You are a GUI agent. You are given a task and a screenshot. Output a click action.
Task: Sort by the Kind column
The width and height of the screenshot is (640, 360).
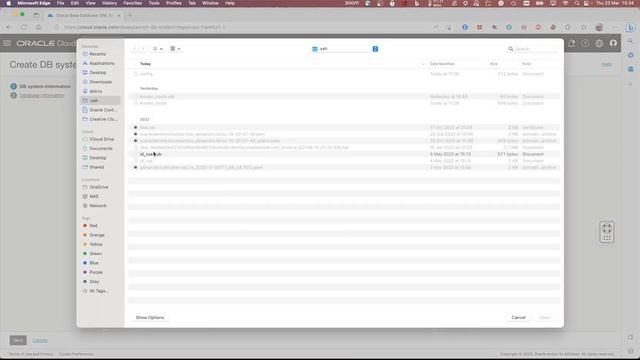pos(527,64)
